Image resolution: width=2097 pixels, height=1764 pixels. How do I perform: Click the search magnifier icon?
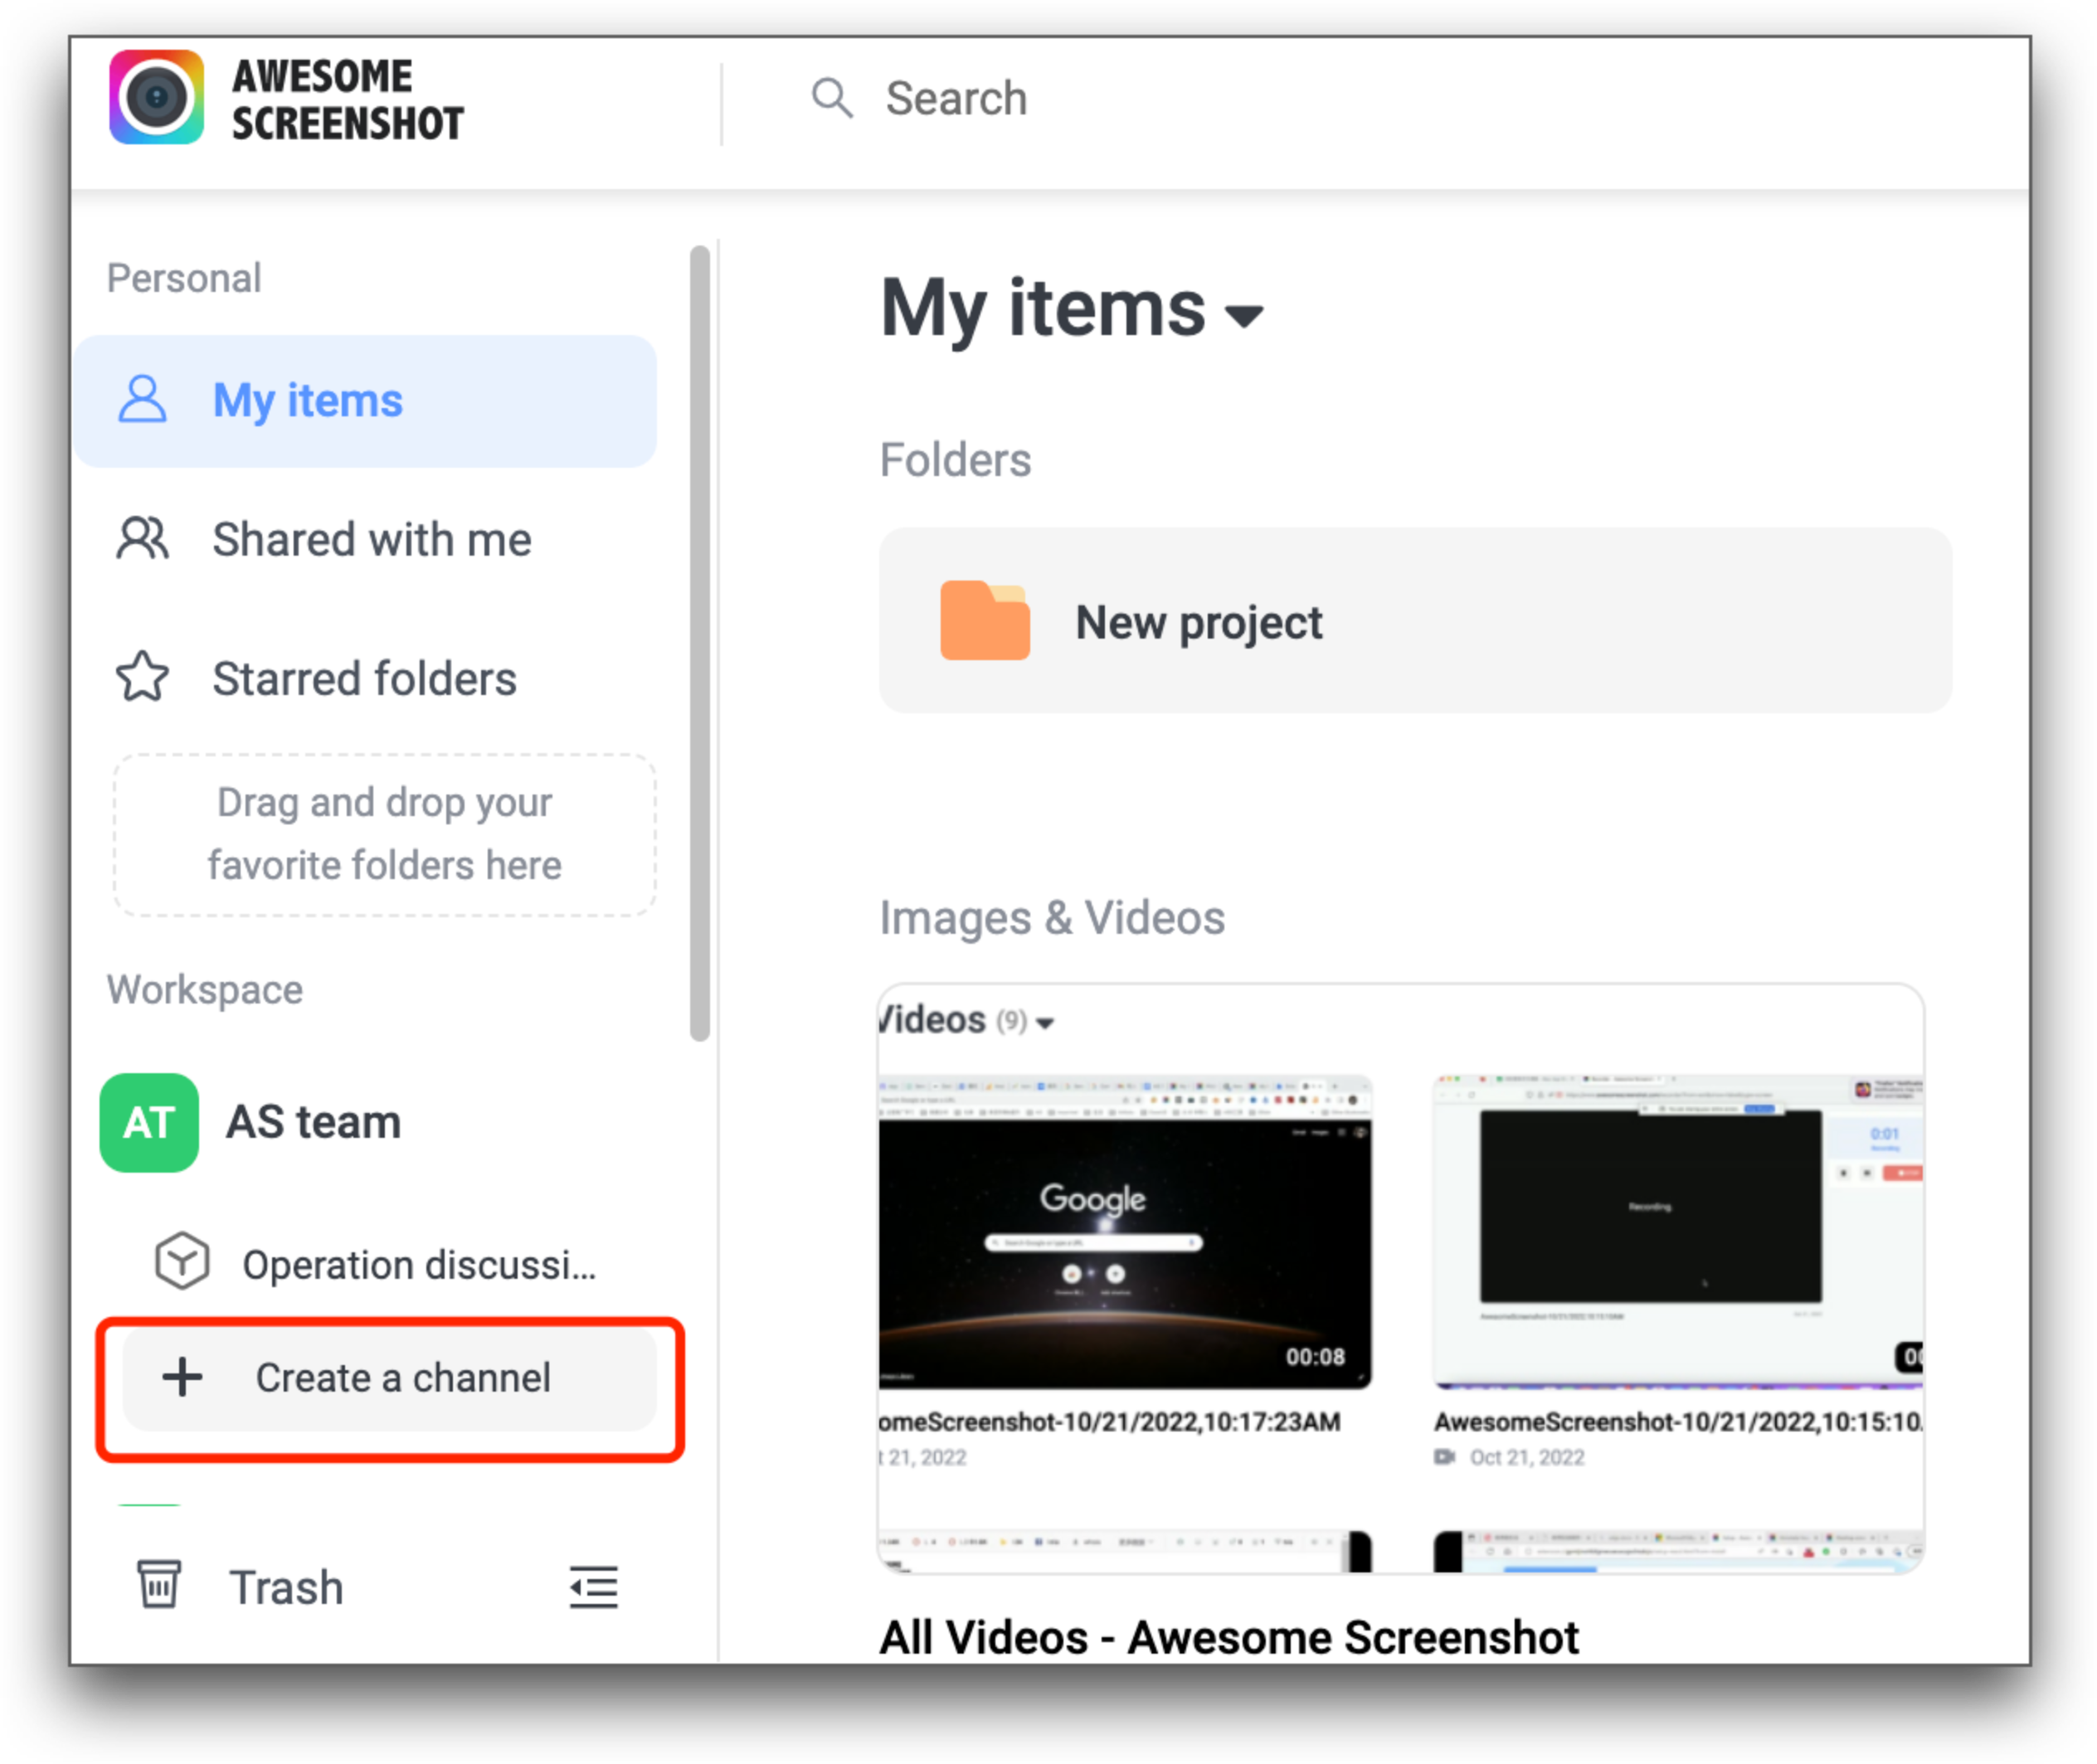click(832, 98)
